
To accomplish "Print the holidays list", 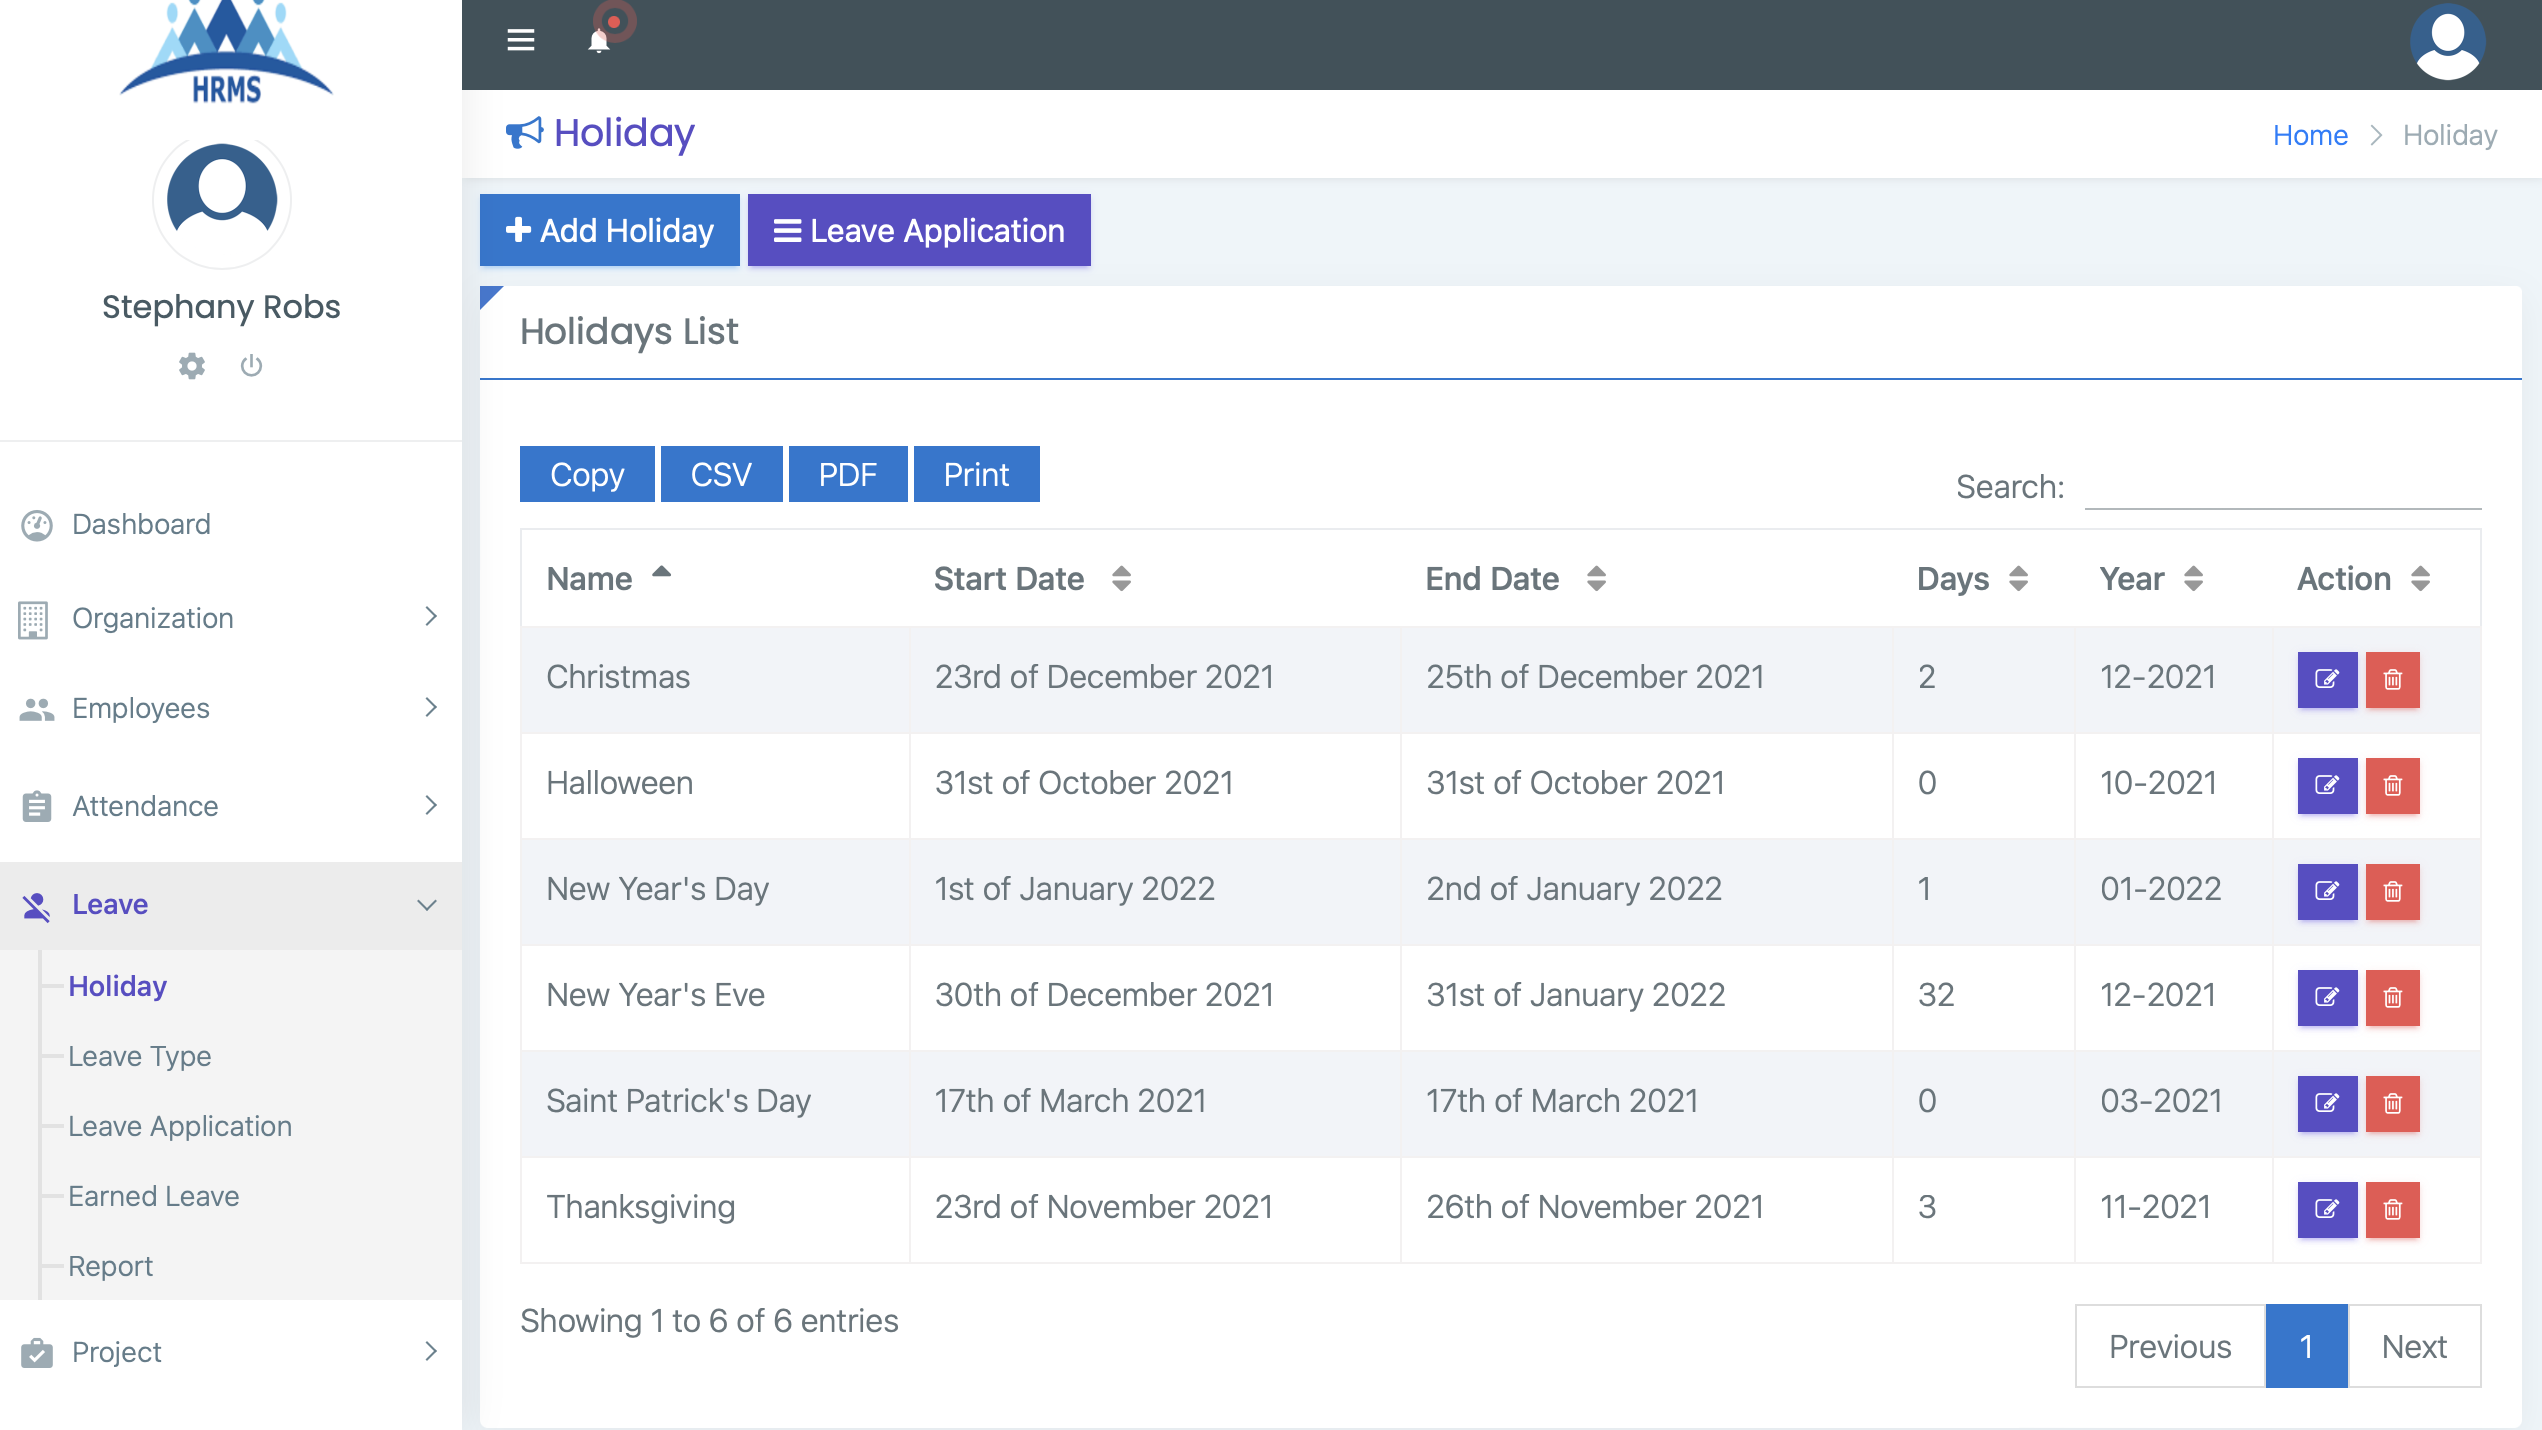I will 976,474.
